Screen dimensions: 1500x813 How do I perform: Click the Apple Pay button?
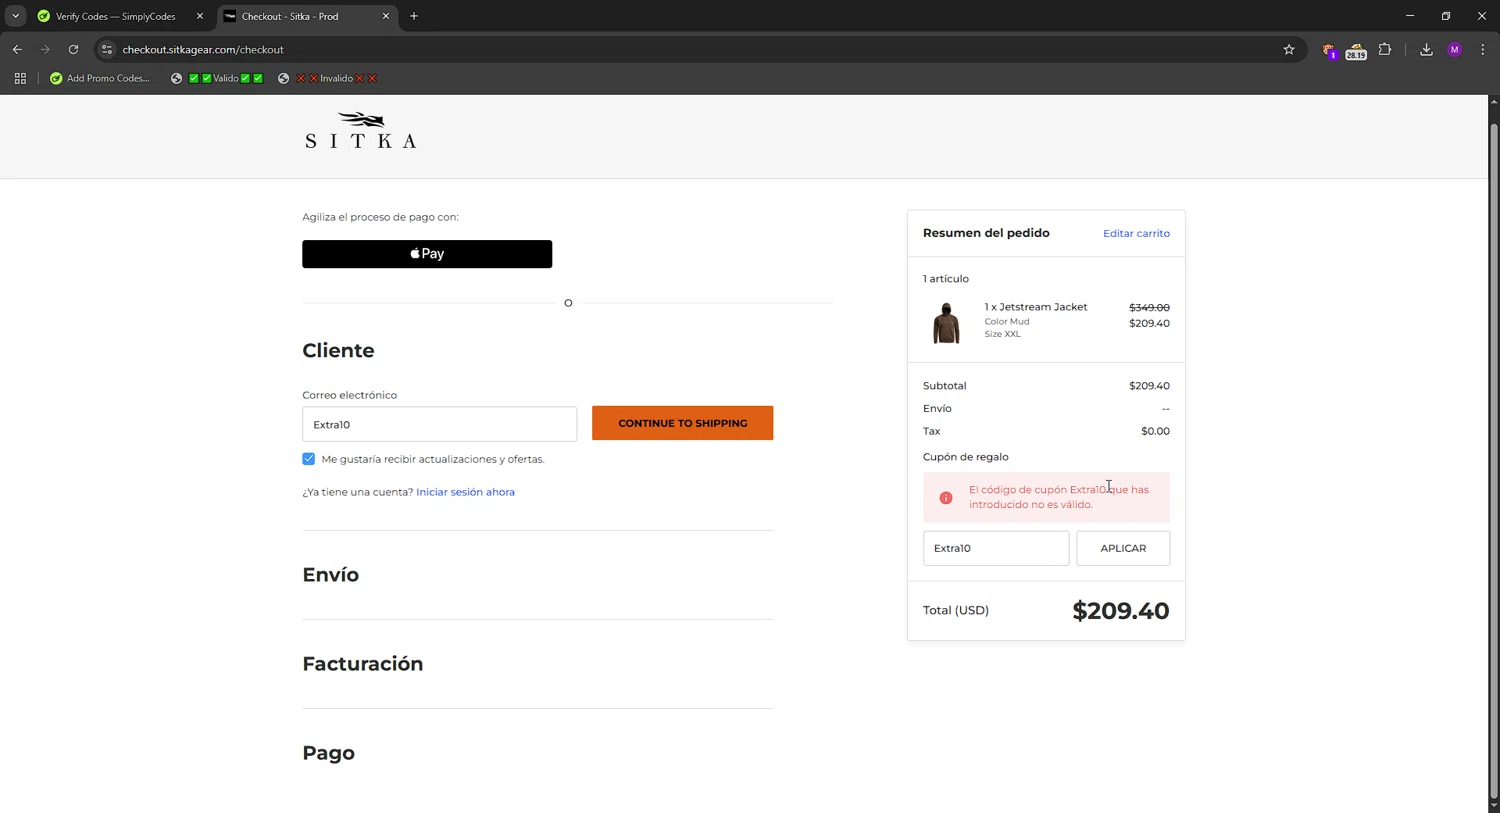coord(427,254)
